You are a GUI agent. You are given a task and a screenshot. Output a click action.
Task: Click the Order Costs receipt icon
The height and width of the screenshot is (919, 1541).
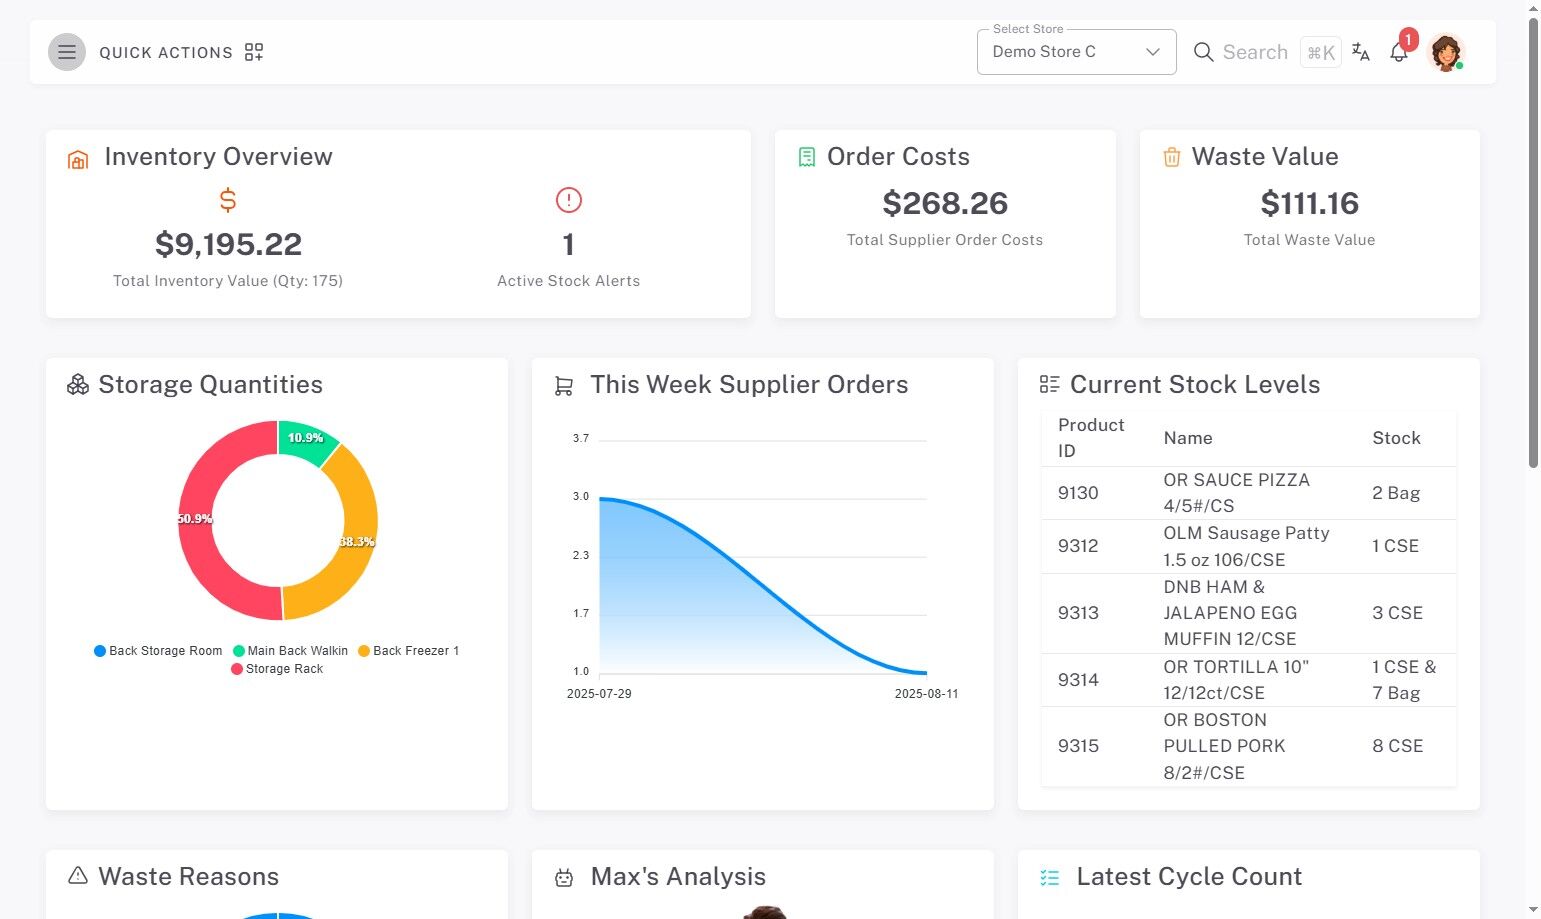pos(807,157)
